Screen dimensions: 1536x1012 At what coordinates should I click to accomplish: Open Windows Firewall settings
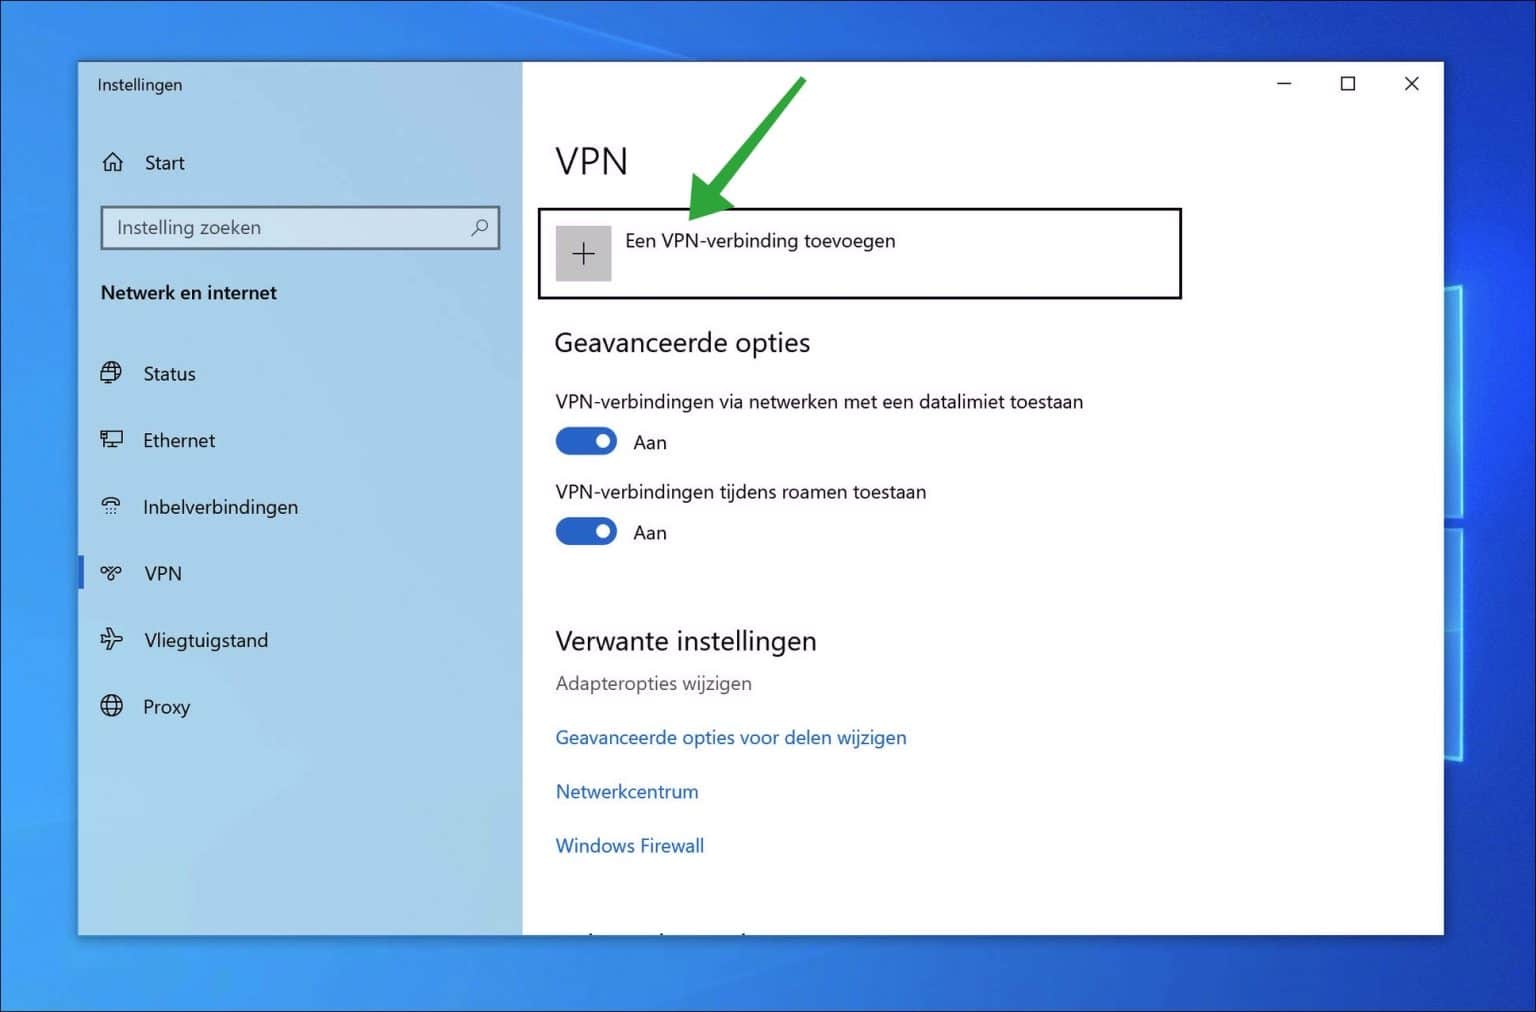point(629,845)
